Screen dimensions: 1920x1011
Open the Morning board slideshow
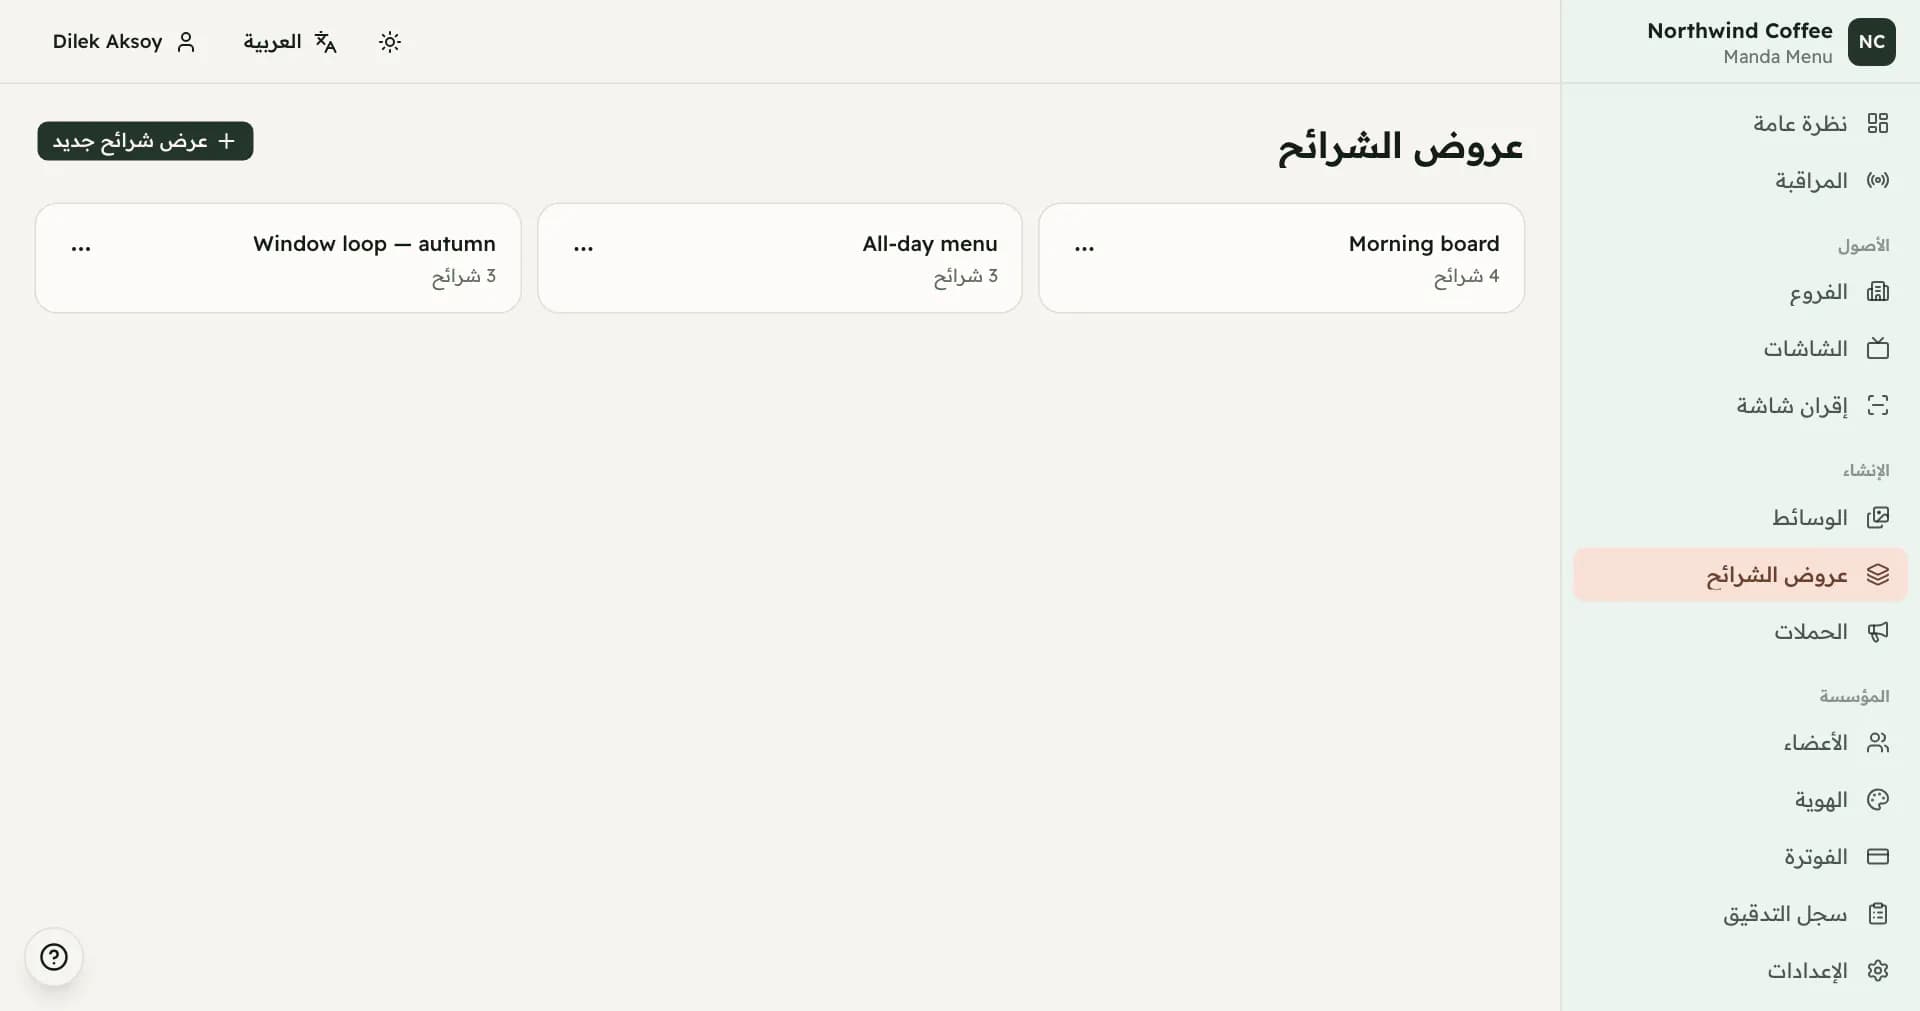pos(1281,258)
